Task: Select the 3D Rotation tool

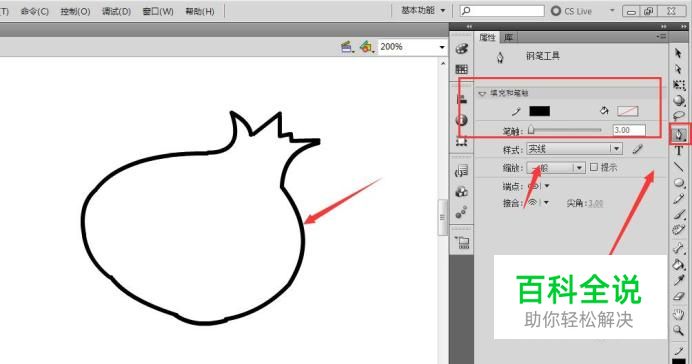Action: pos(679,101)
